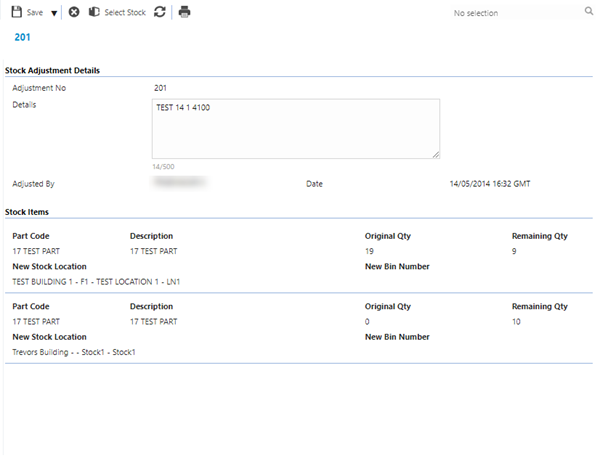Click the Save floppy disk icon
600x458 pixels.
17,12
